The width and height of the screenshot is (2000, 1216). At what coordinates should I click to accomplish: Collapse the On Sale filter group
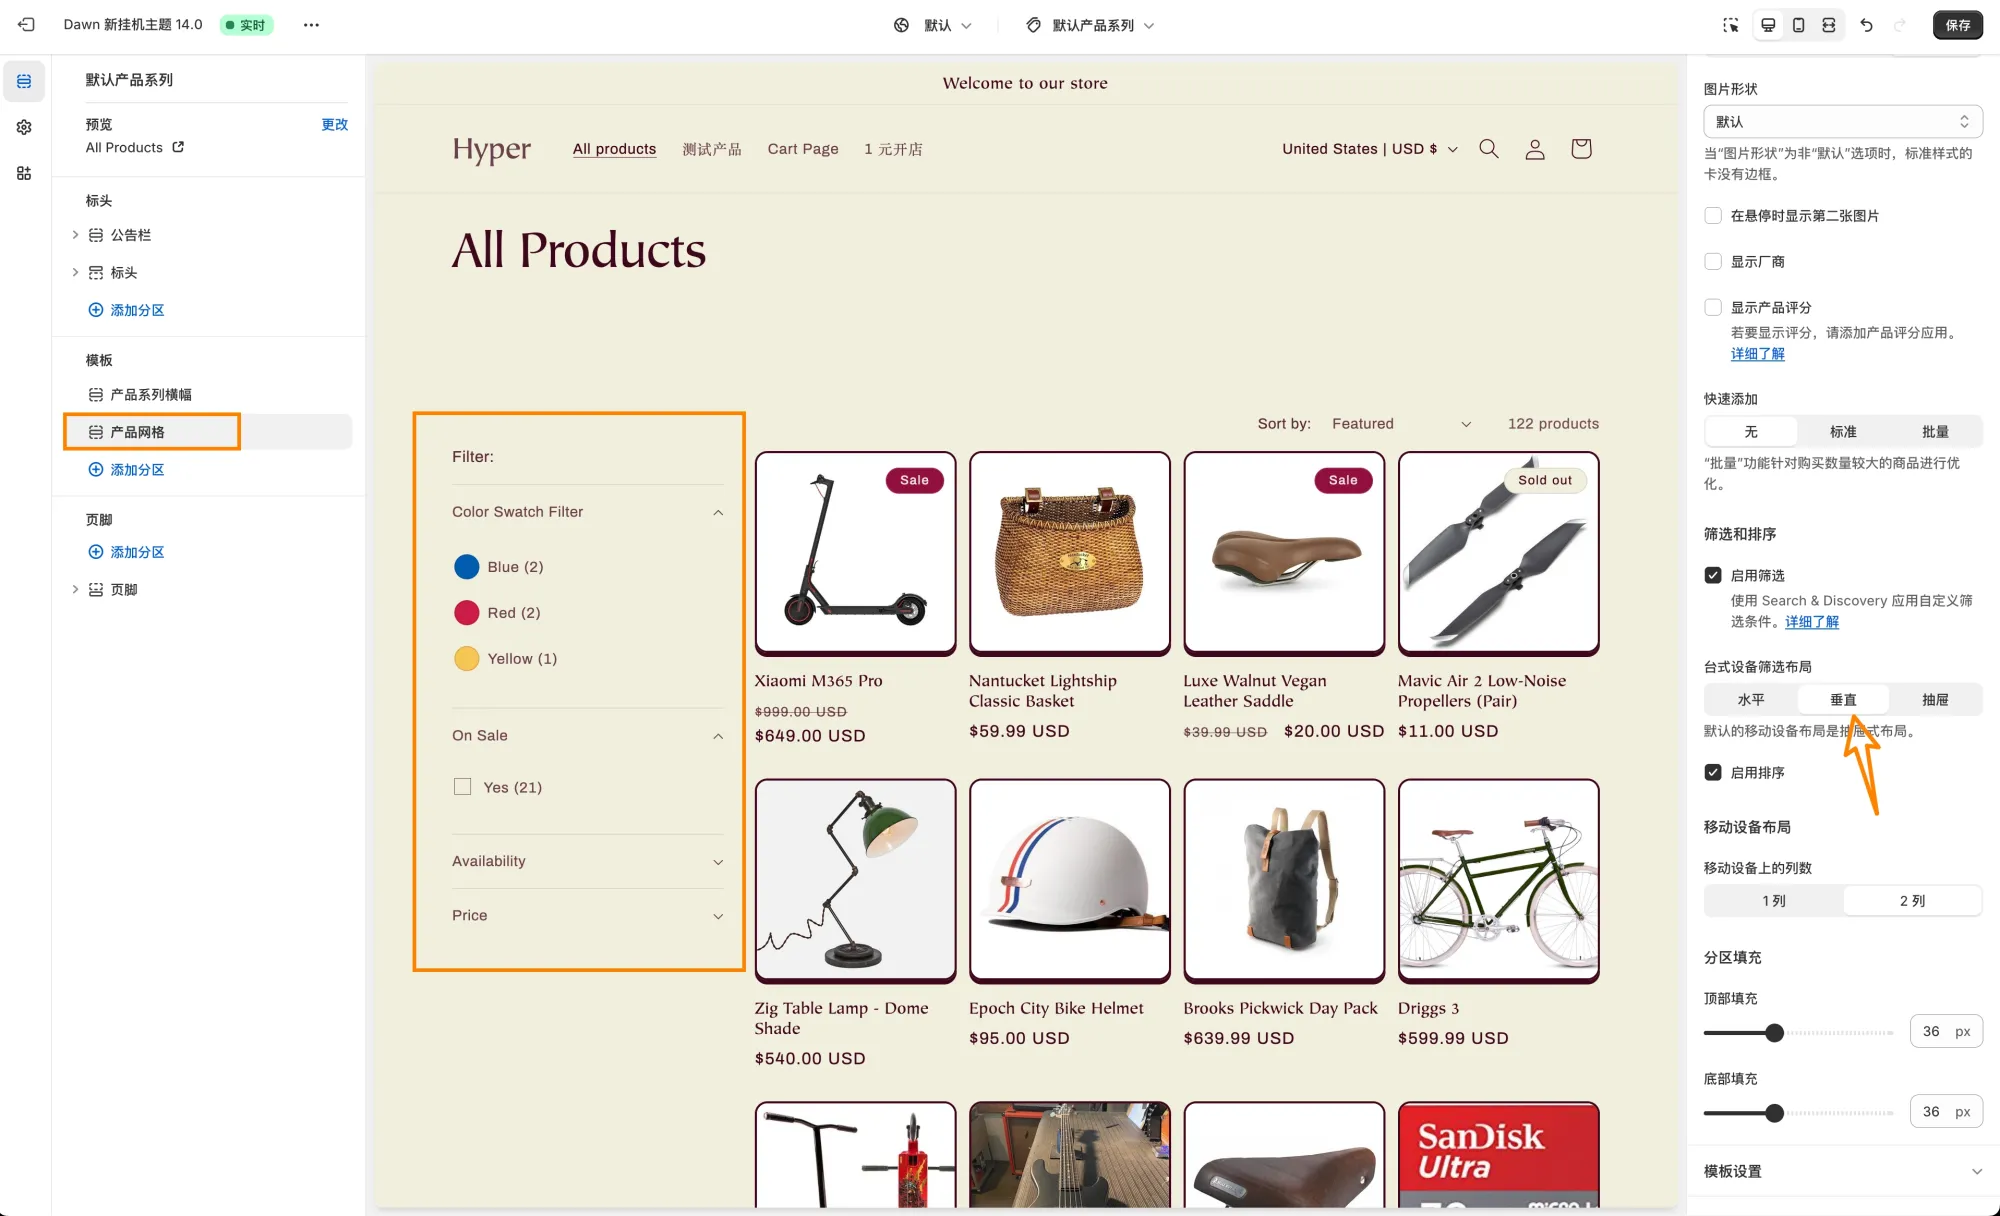tap(718, 737)
